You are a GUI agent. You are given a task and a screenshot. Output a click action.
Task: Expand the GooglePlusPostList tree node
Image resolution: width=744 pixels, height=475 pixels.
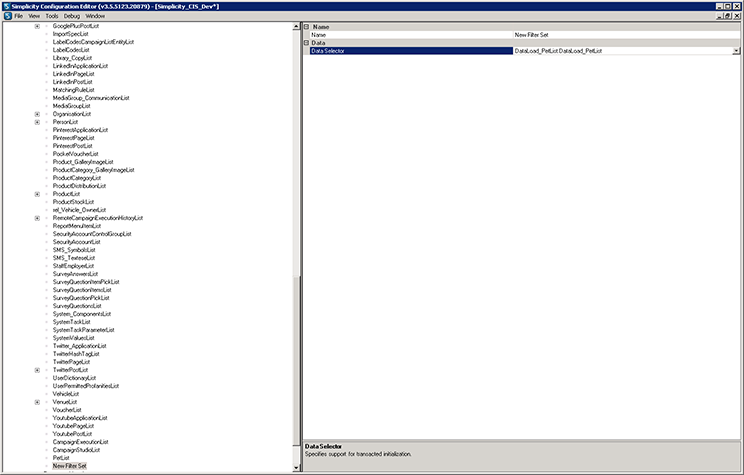(x=37, y=26)
